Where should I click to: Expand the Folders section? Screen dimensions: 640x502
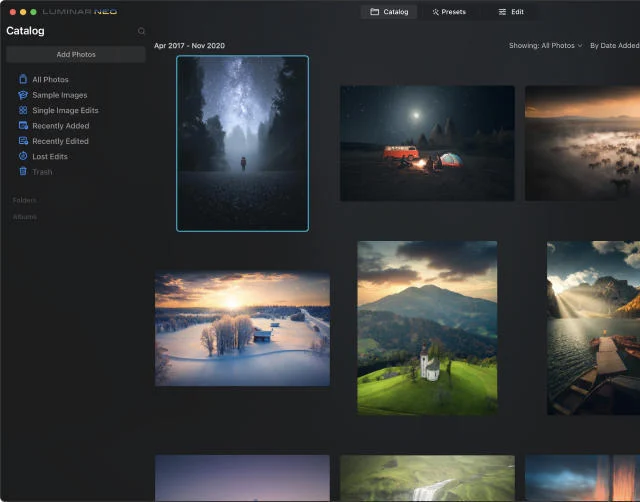[24, 200]
